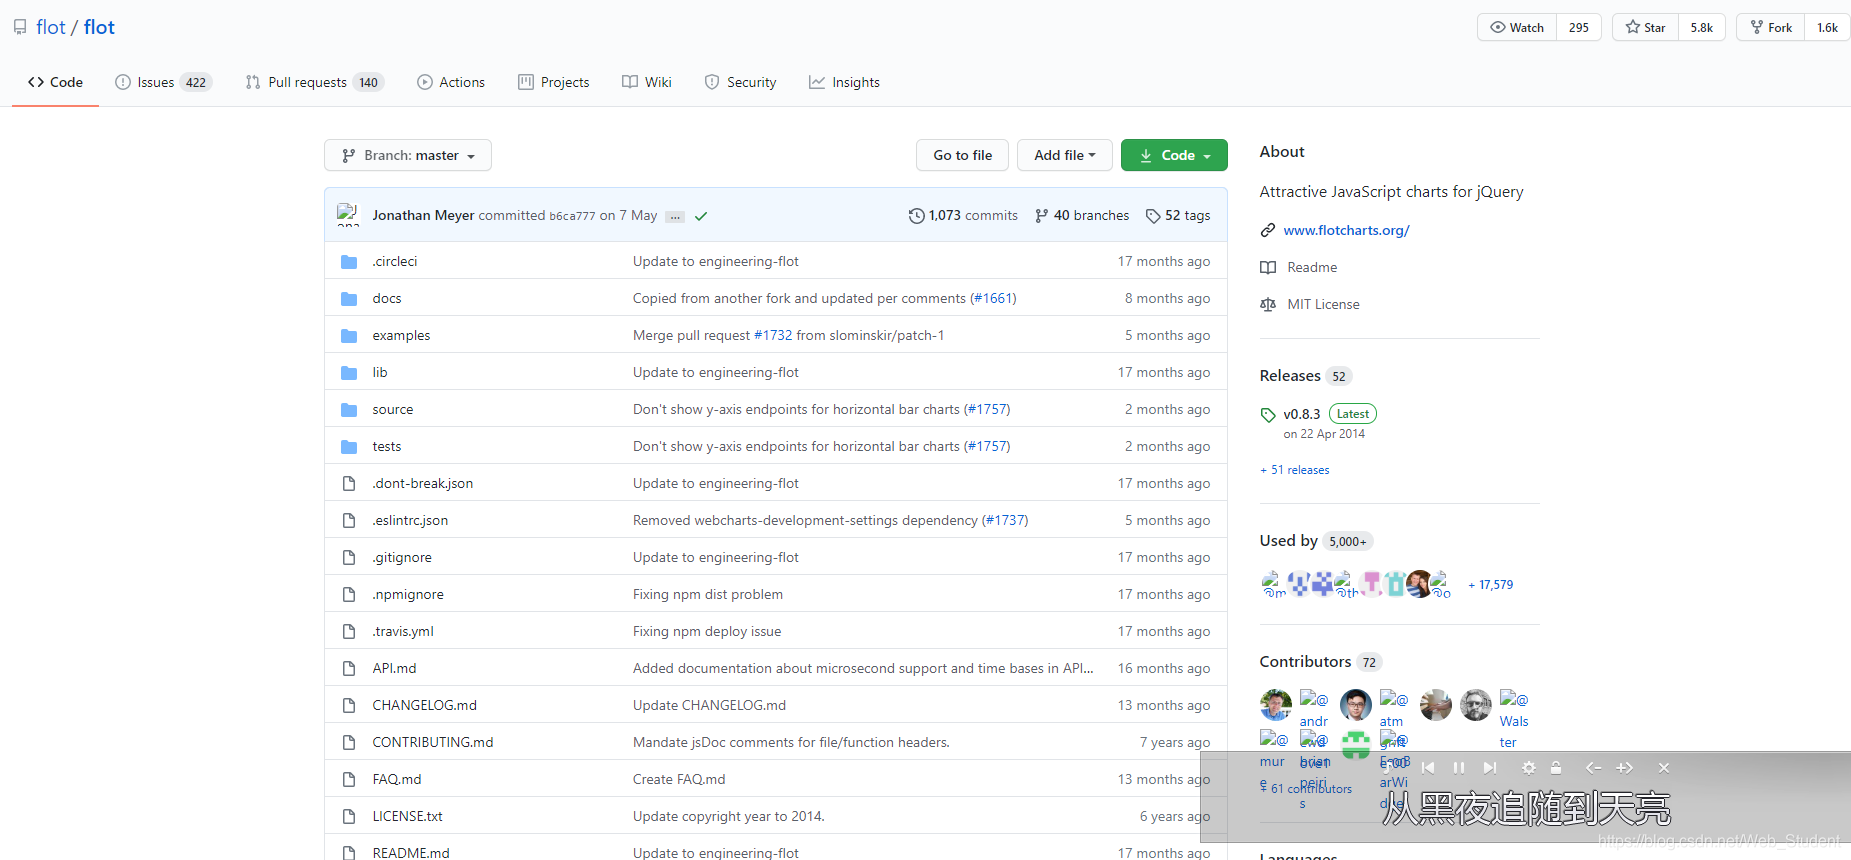Open first contributor avatar

1276,705
